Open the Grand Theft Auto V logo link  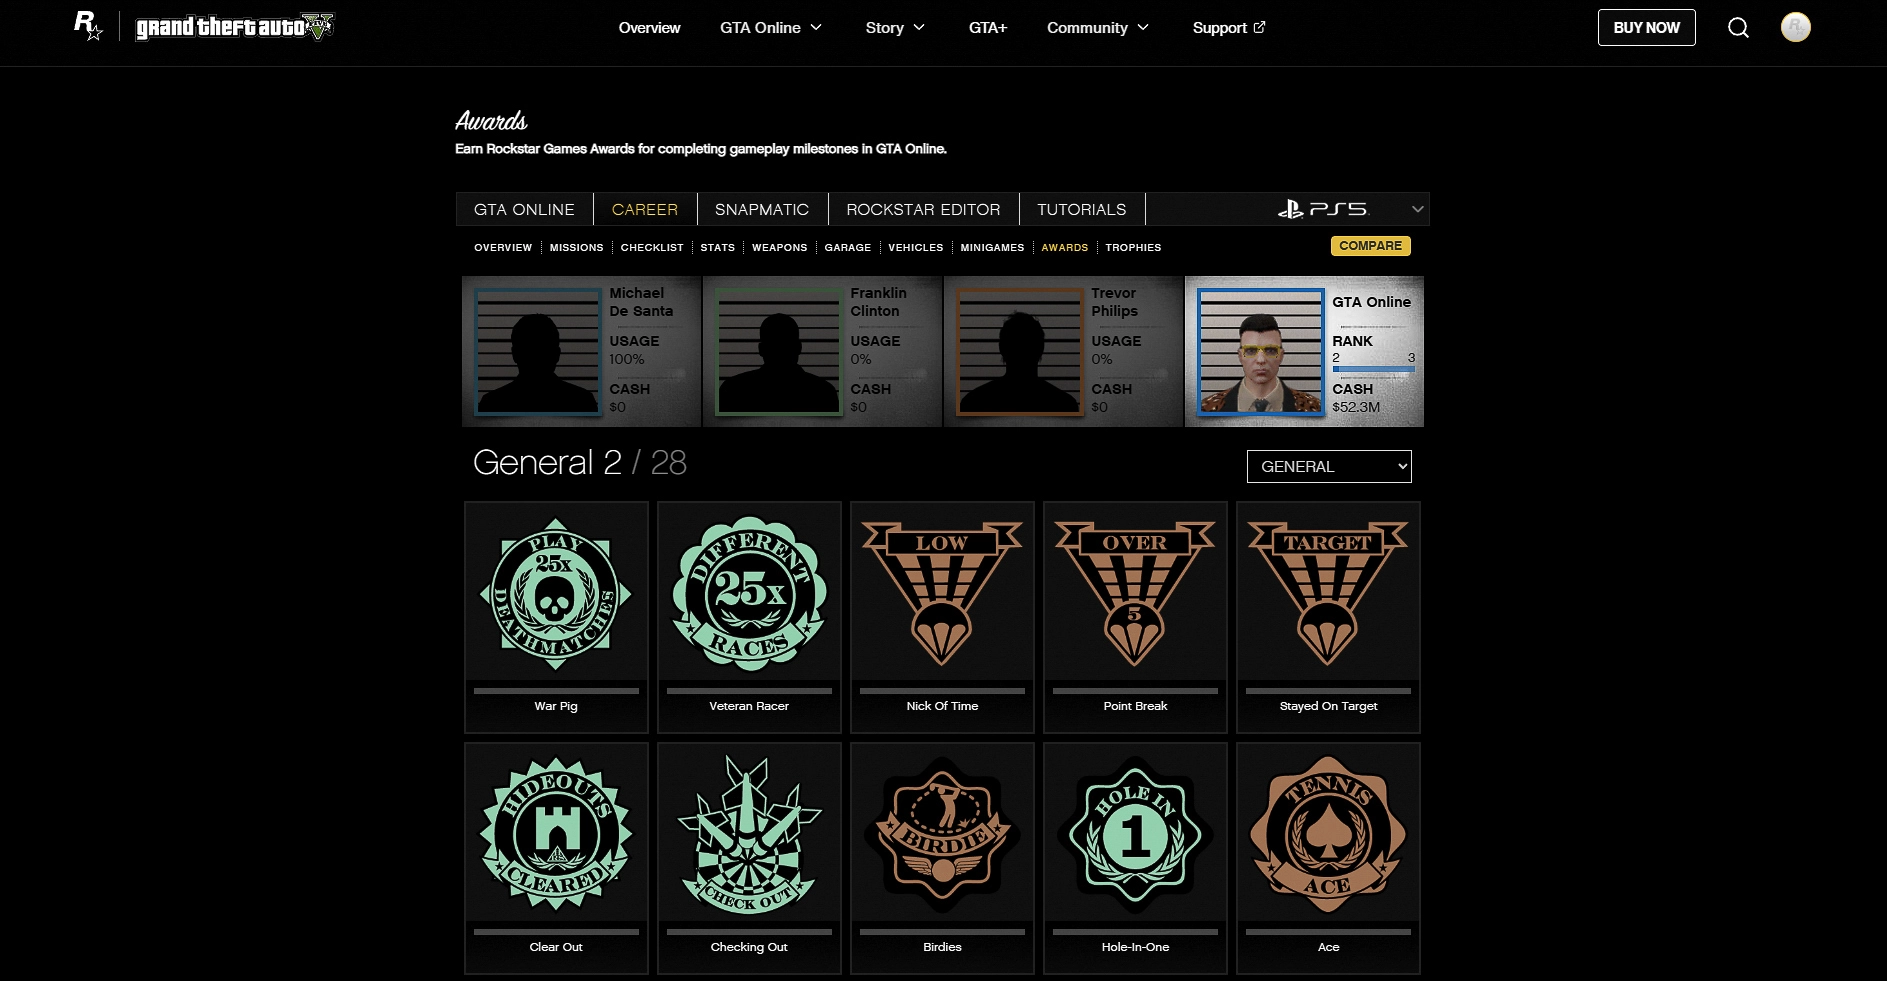point(235,27)
